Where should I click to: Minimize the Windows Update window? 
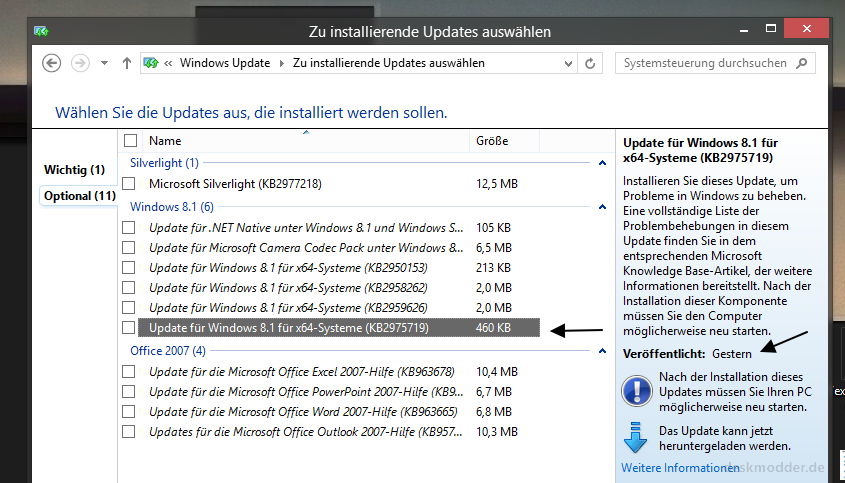[x=744, y=30]
